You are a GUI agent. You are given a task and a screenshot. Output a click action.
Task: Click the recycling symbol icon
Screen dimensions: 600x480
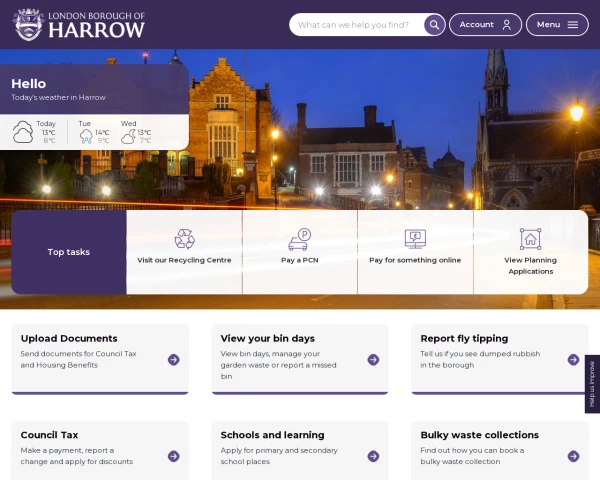click(x=184, y=239)
